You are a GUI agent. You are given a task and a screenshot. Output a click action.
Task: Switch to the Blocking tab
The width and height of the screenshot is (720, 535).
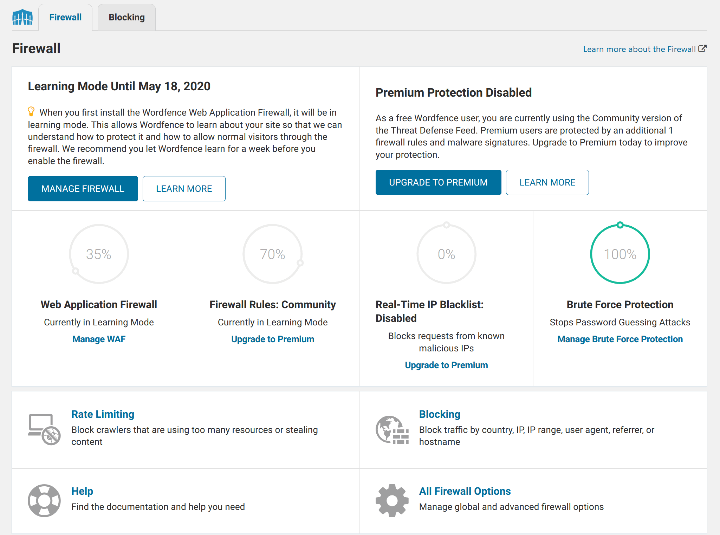pyautogui.click(x=126, y=17)
